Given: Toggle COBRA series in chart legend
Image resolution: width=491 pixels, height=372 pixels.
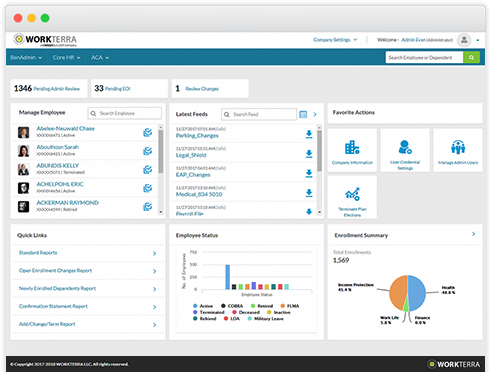Looking at the screenshot, I should click(232, 306).
